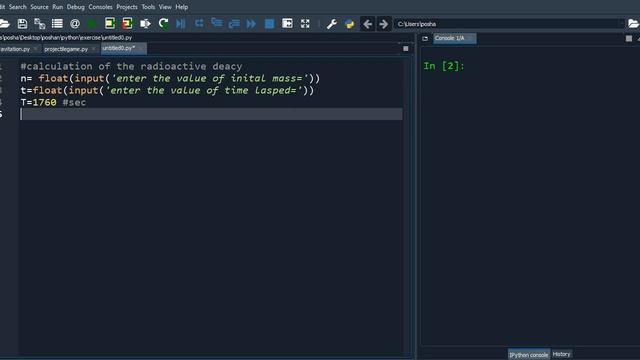Viewport: 640px width, 360px height.
Task: Click the code line 'T=1760 #sec'
Action: point(53,102)
